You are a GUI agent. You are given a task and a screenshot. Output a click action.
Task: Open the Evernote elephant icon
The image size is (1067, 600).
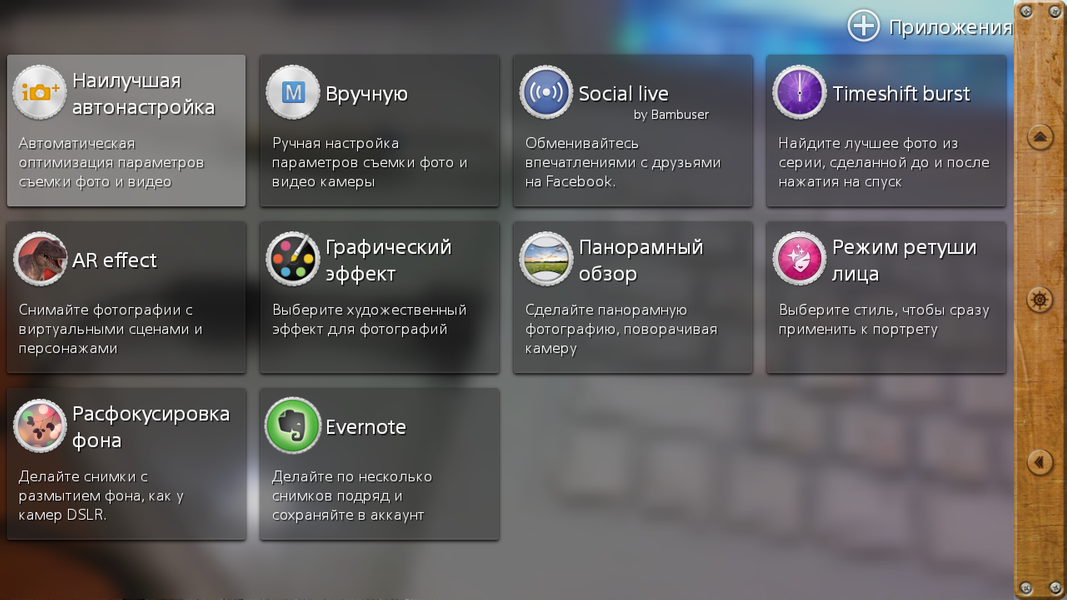(293, 426)
